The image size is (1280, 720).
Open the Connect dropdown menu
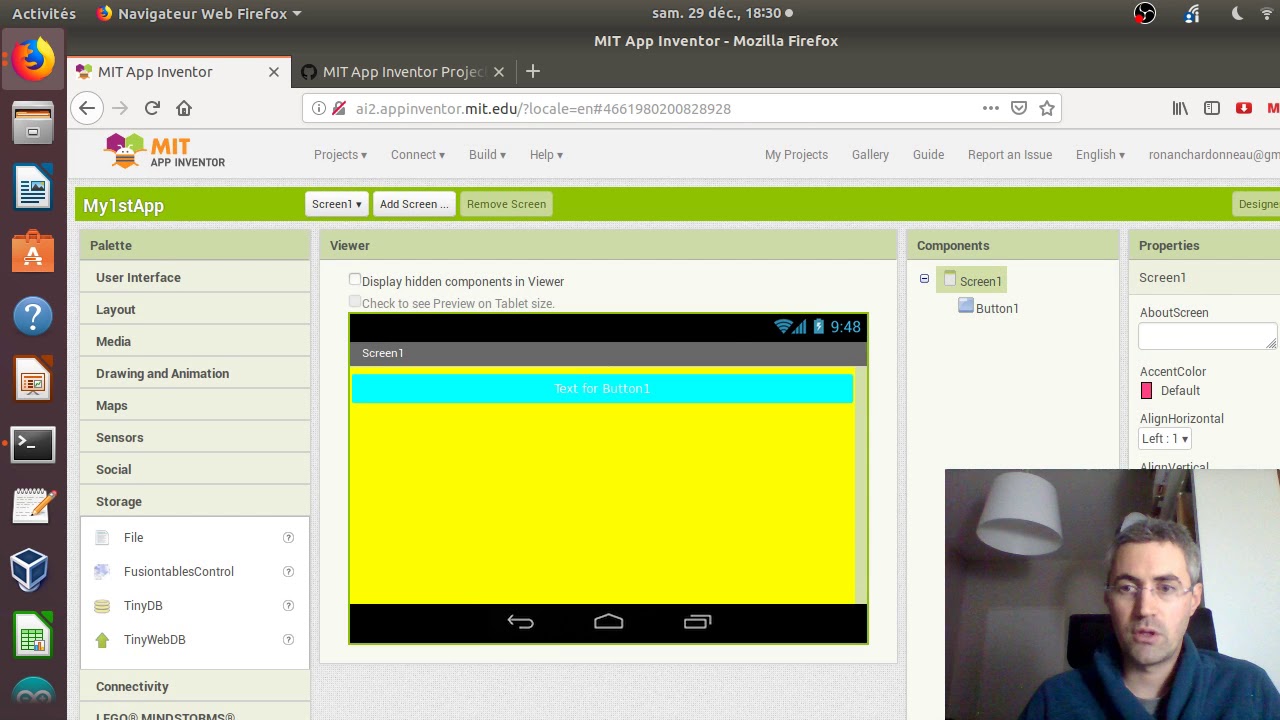[x=418, y=155]
